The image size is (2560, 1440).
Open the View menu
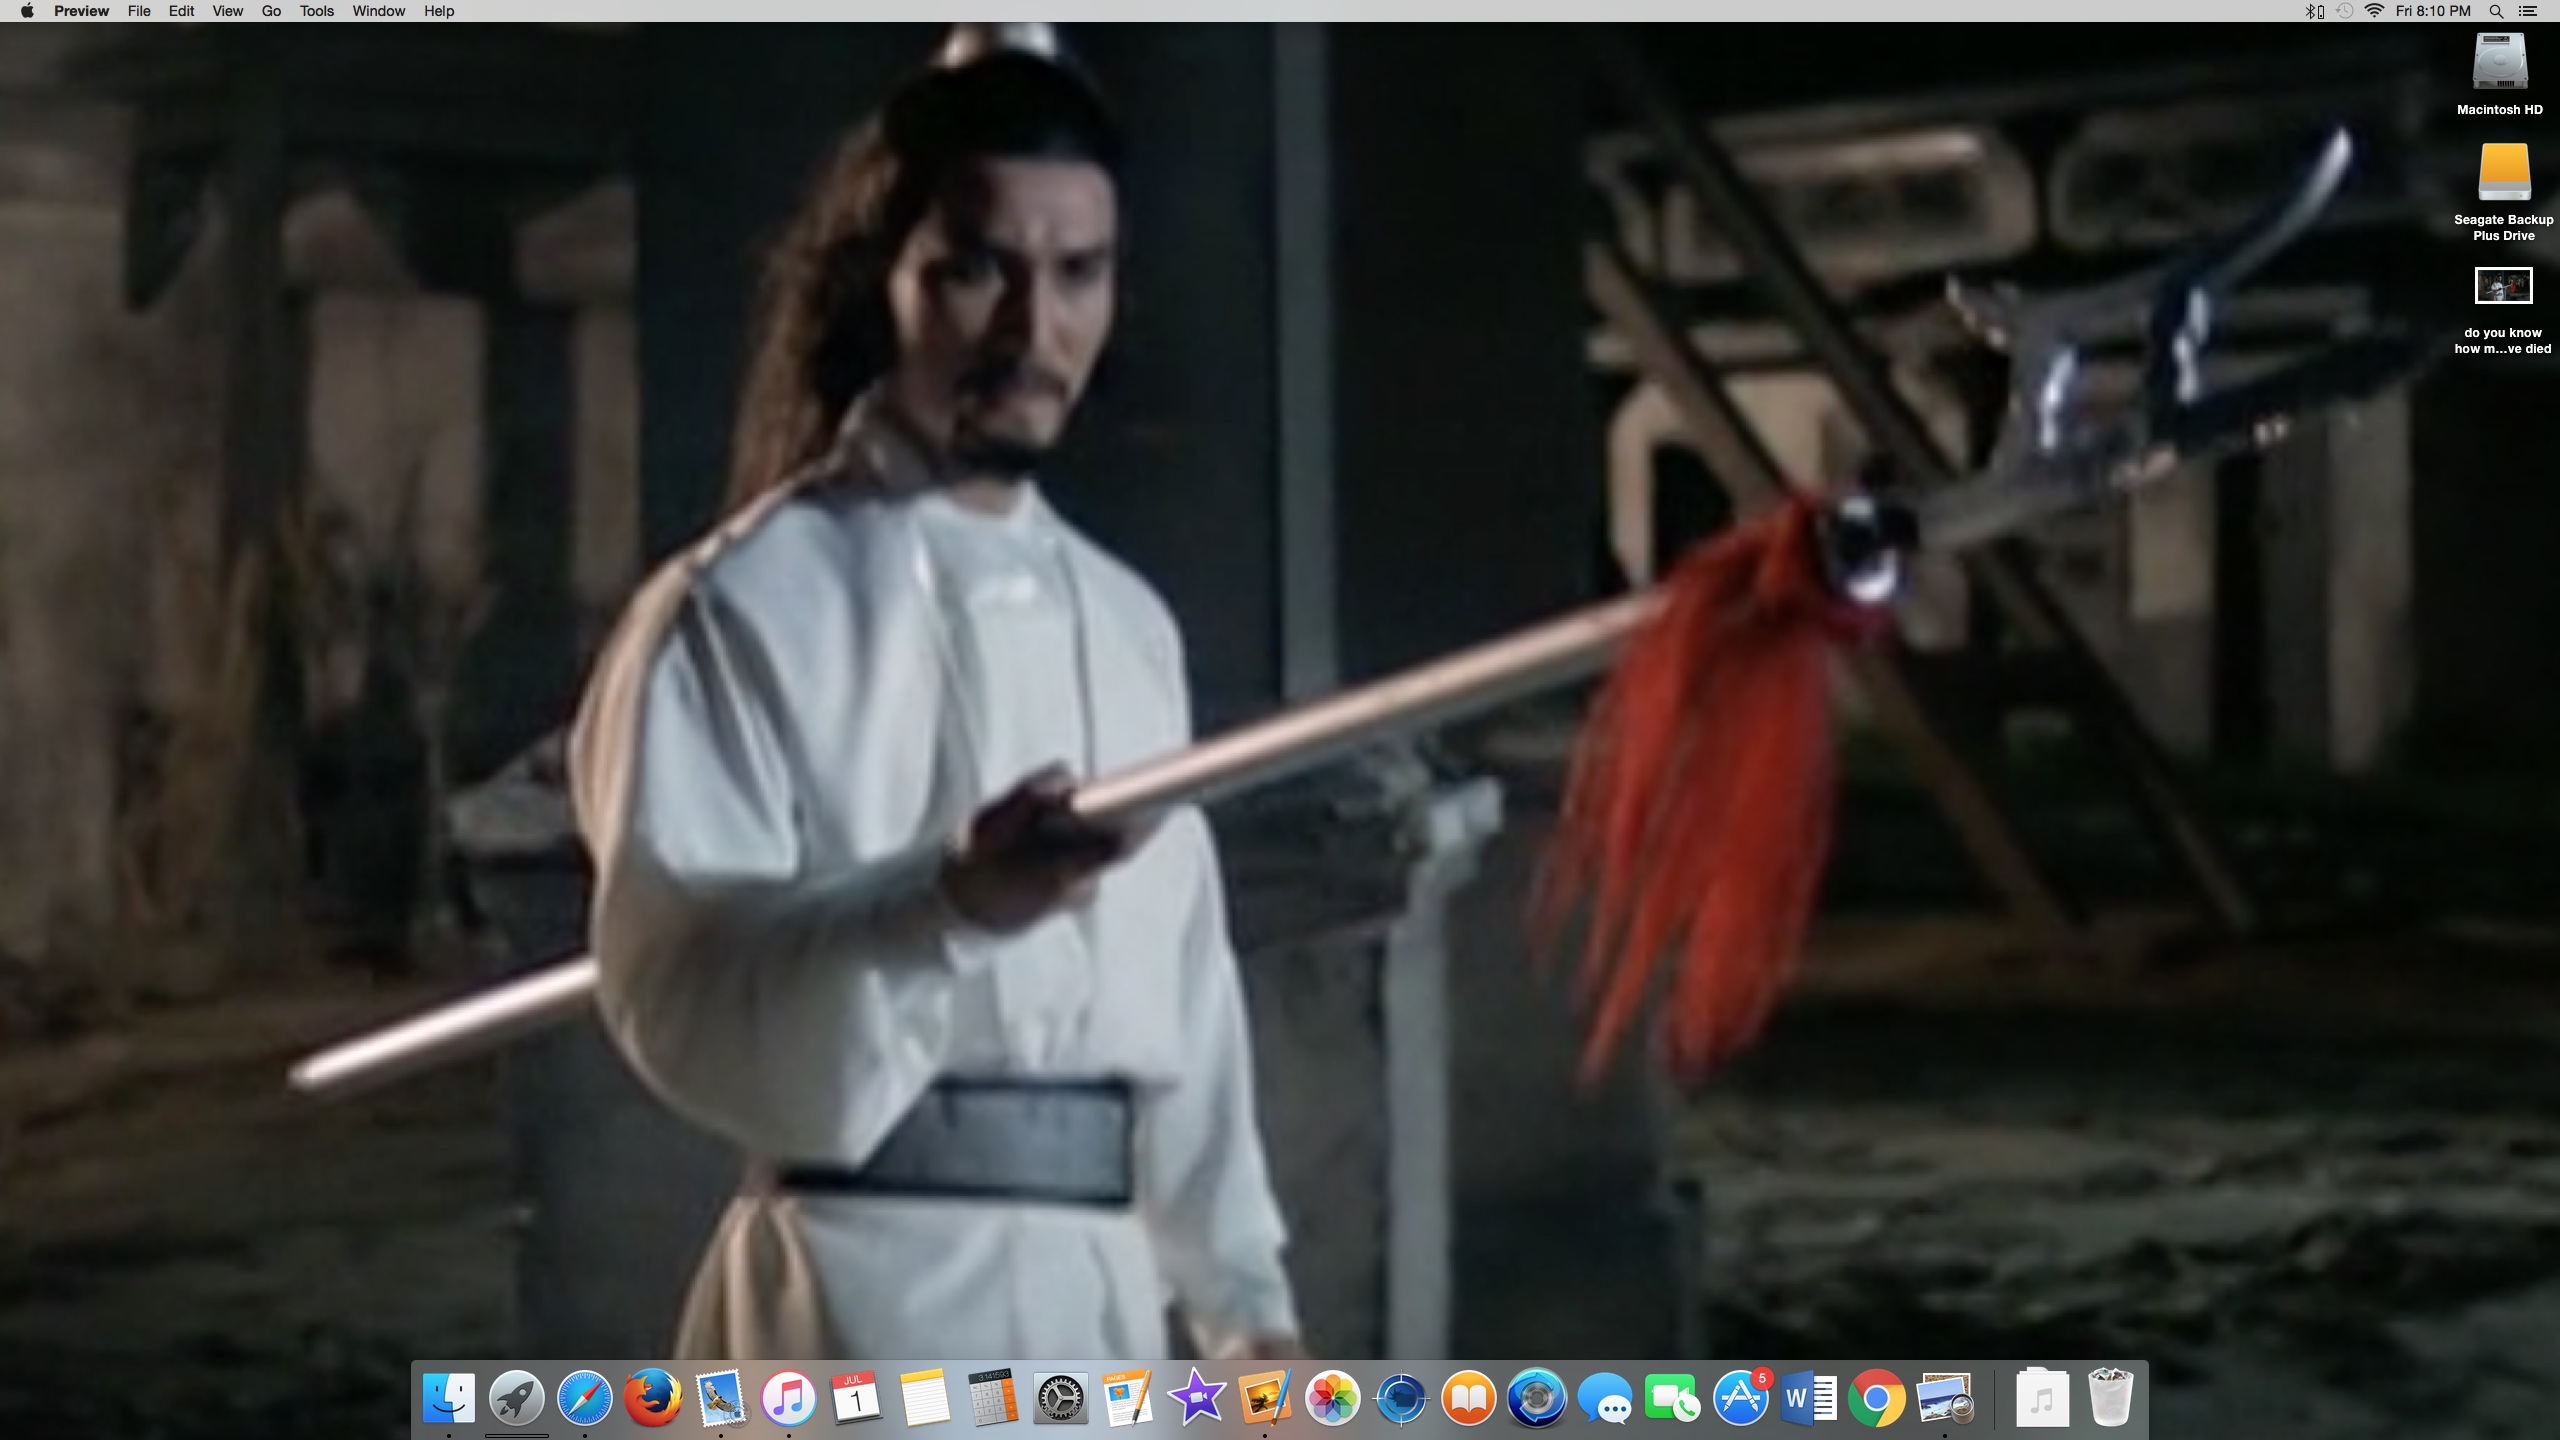point(227,11)
